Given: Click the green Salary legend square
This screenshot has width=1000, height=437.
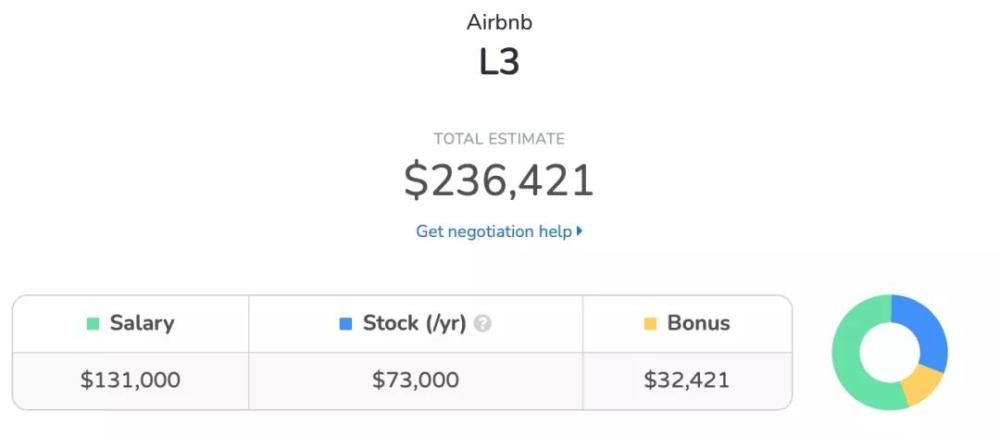Looking at the screenshot, I should pos(93,324).
